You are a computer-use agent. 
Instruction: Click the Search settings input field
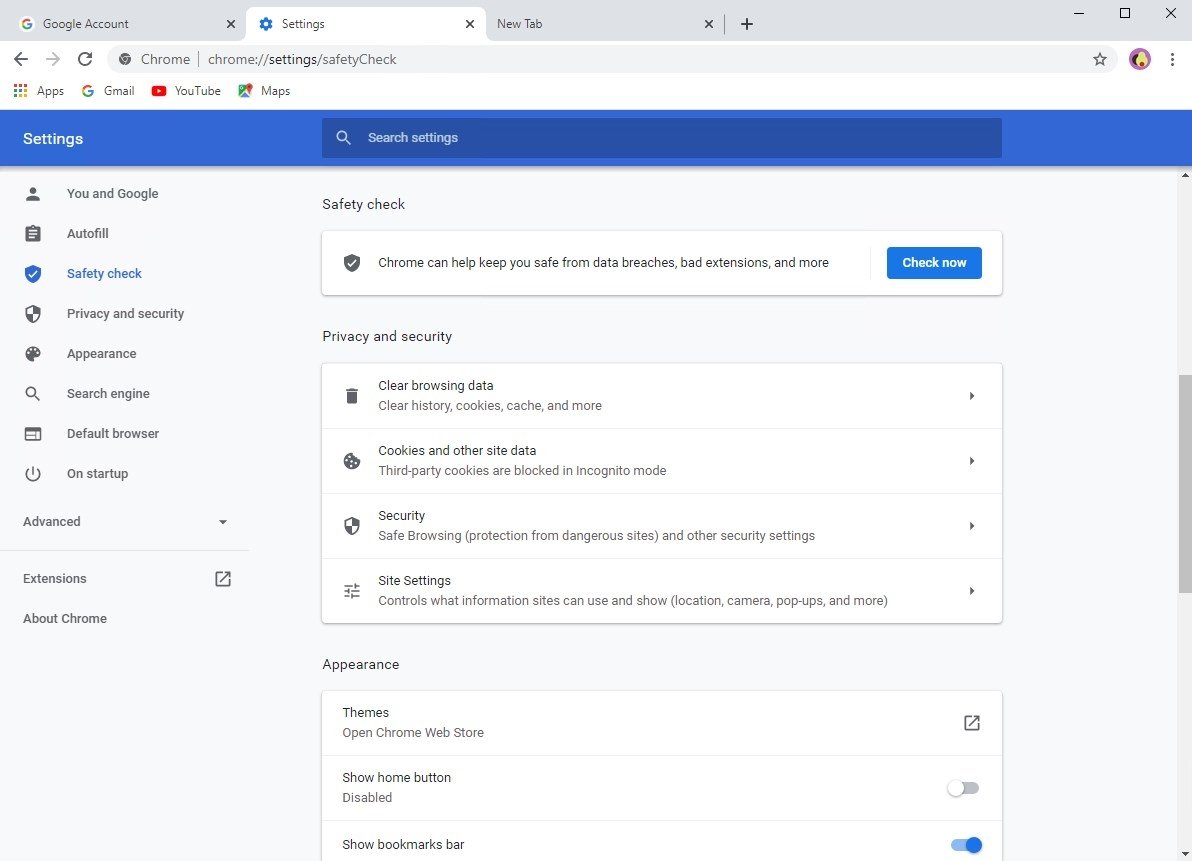[661, 138]
